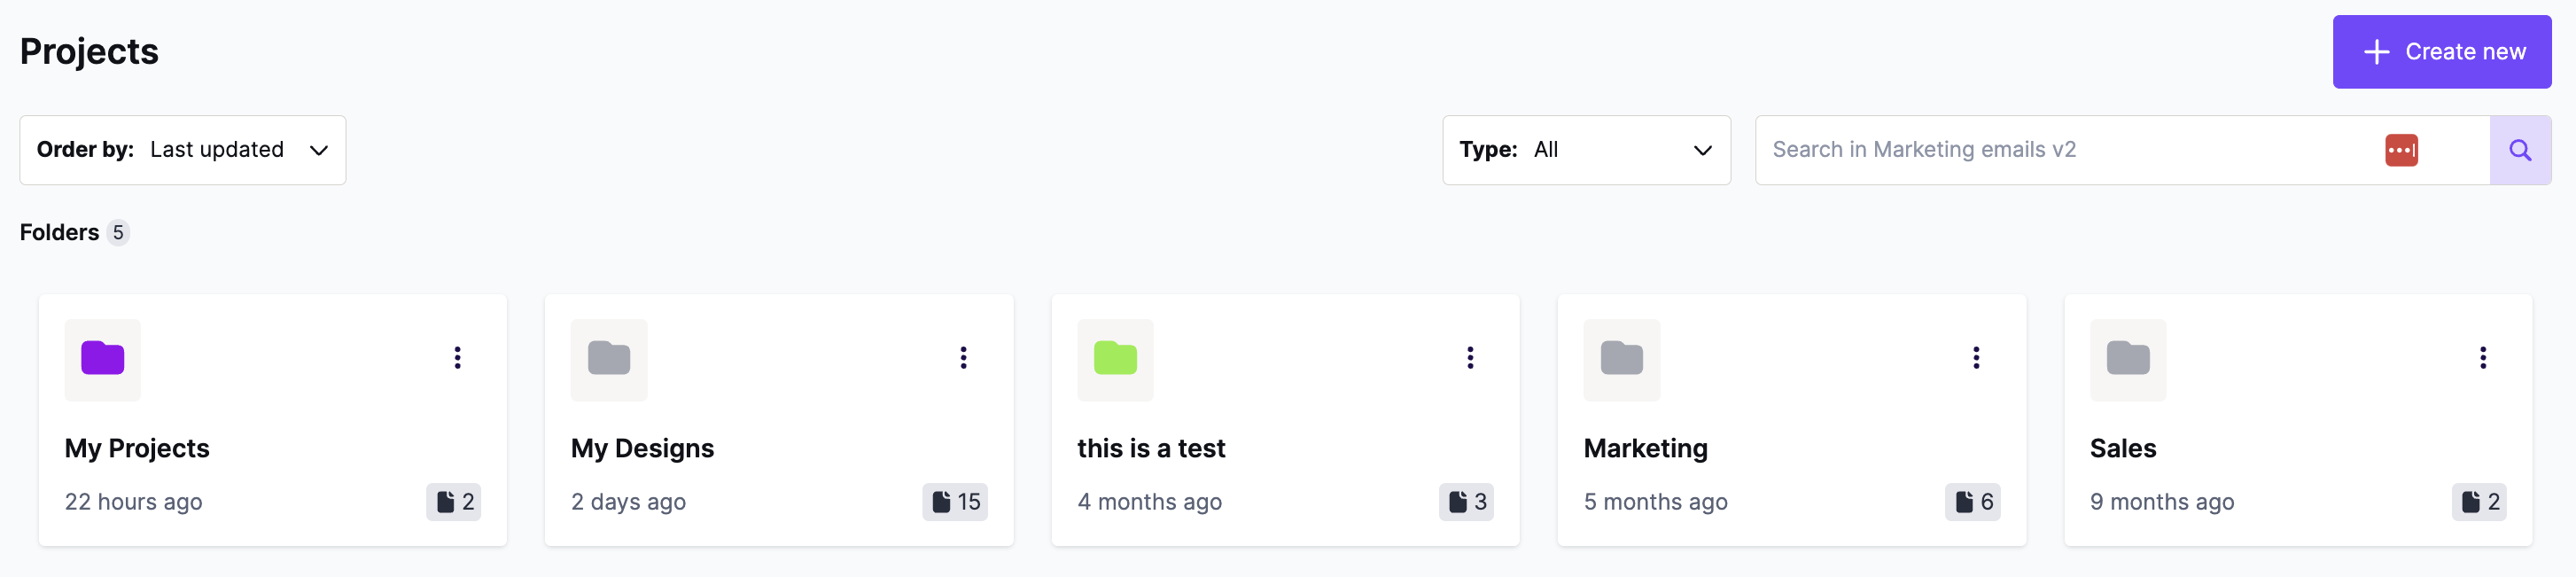Expand the Type All dropdown
This screenshot has width=2576, height=577.
(1586, 150)
